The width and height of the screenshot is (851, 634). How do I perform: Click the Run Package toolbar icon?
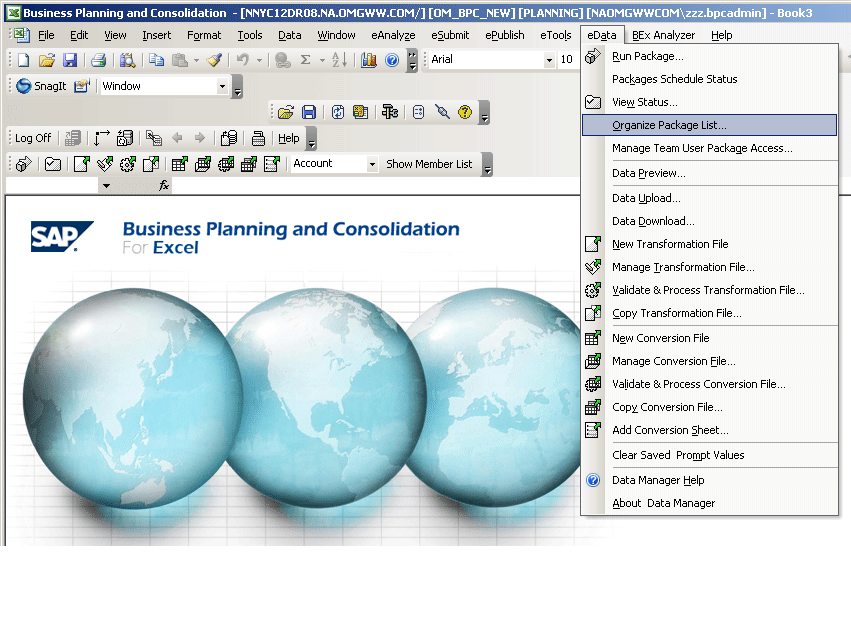pos(23,164)
